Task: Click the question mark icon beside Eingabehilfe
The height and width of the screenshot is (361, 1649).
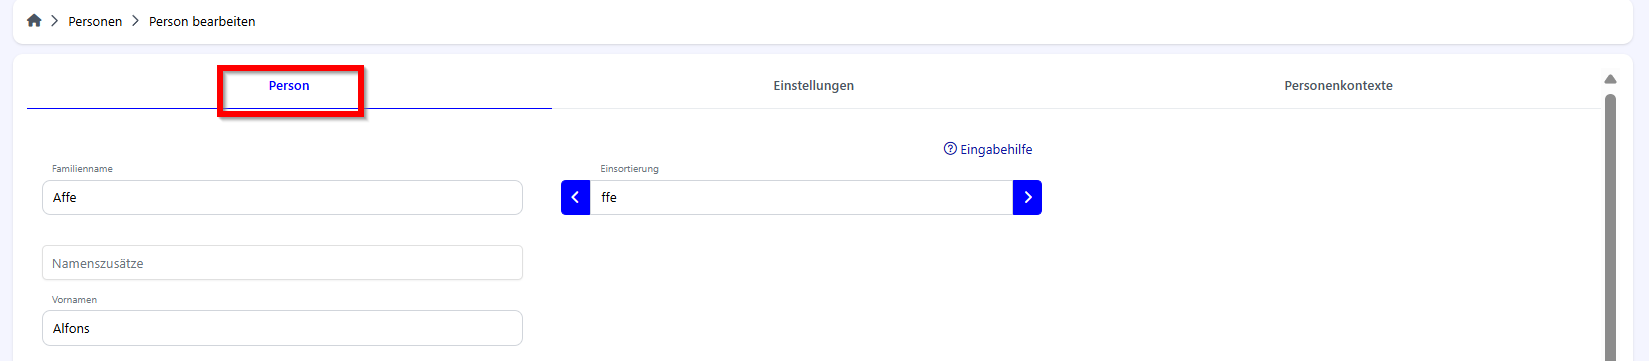Action: pos(950,149)
